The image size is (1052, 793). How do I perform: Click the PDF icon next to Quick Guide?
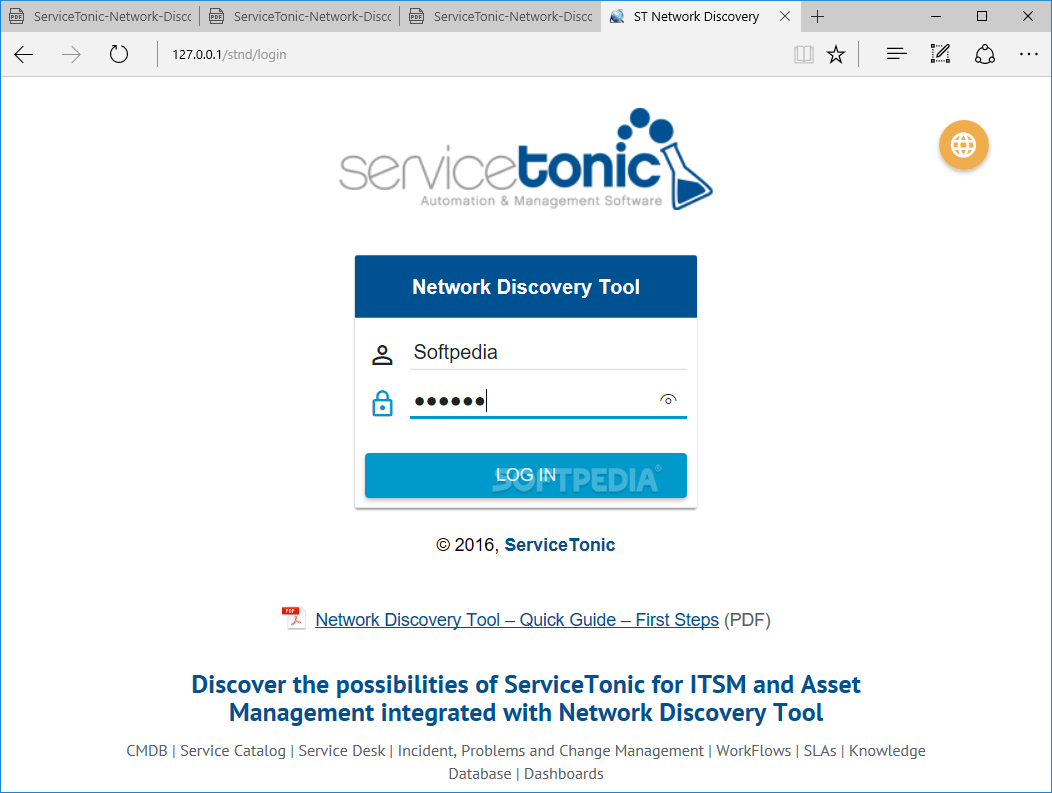[294, 618]
